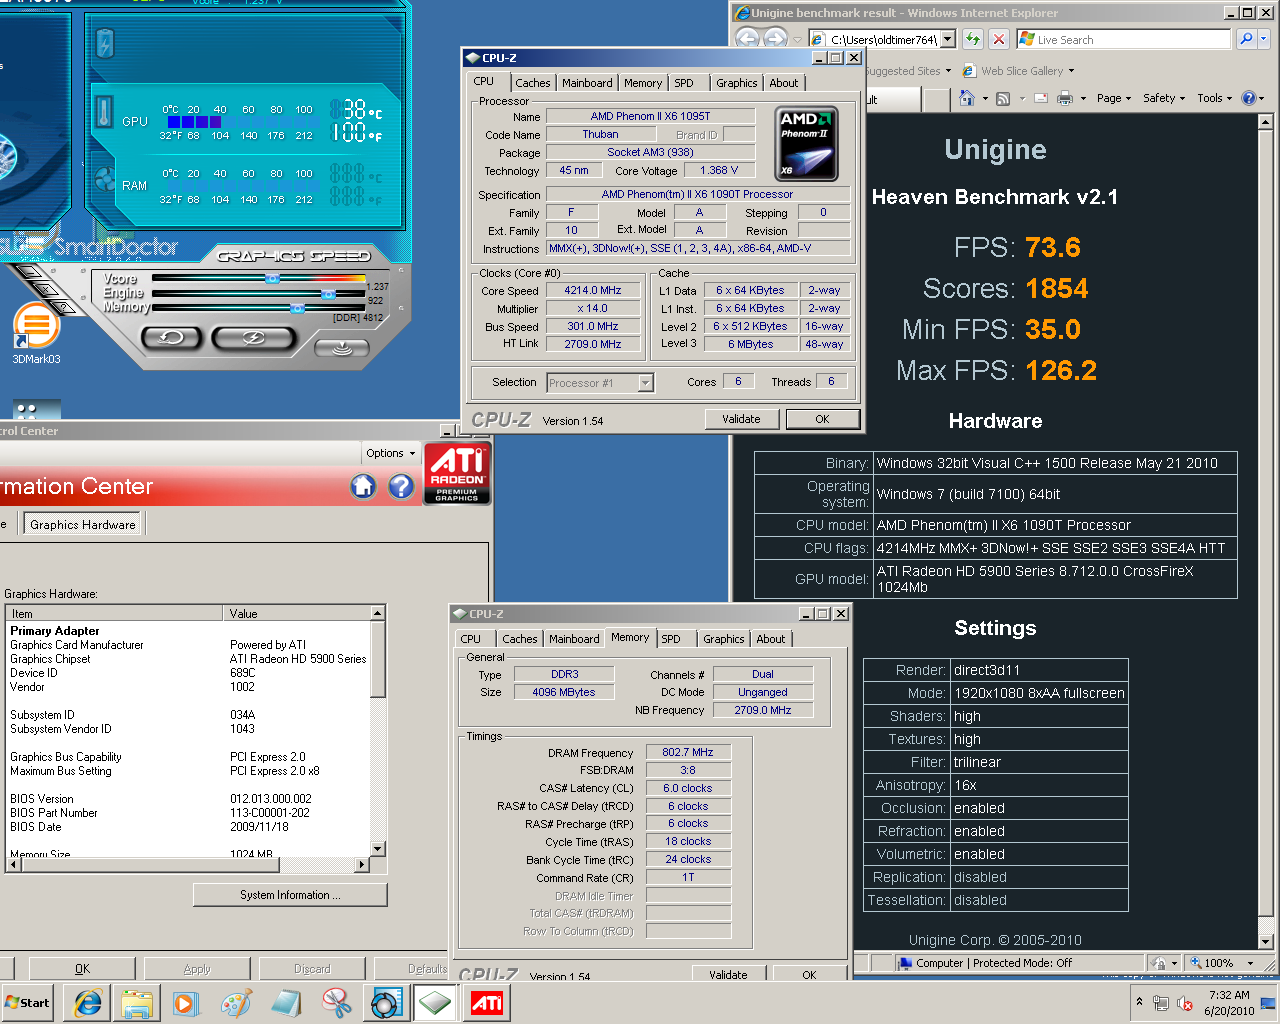The image size is (1280, 1024).
Task: Click the ATI Catalyst taskbar icon
Action: [487, 1003]
